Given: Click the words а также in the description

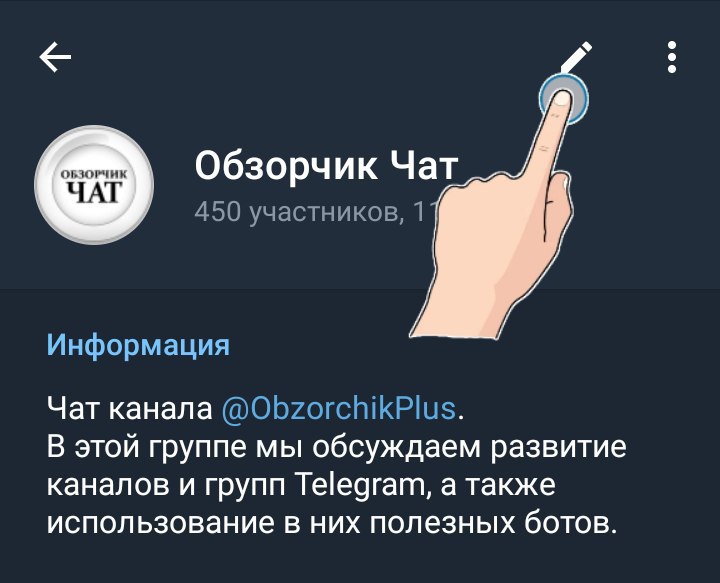Looking at the screenshot, I should [x=497, y=486].
